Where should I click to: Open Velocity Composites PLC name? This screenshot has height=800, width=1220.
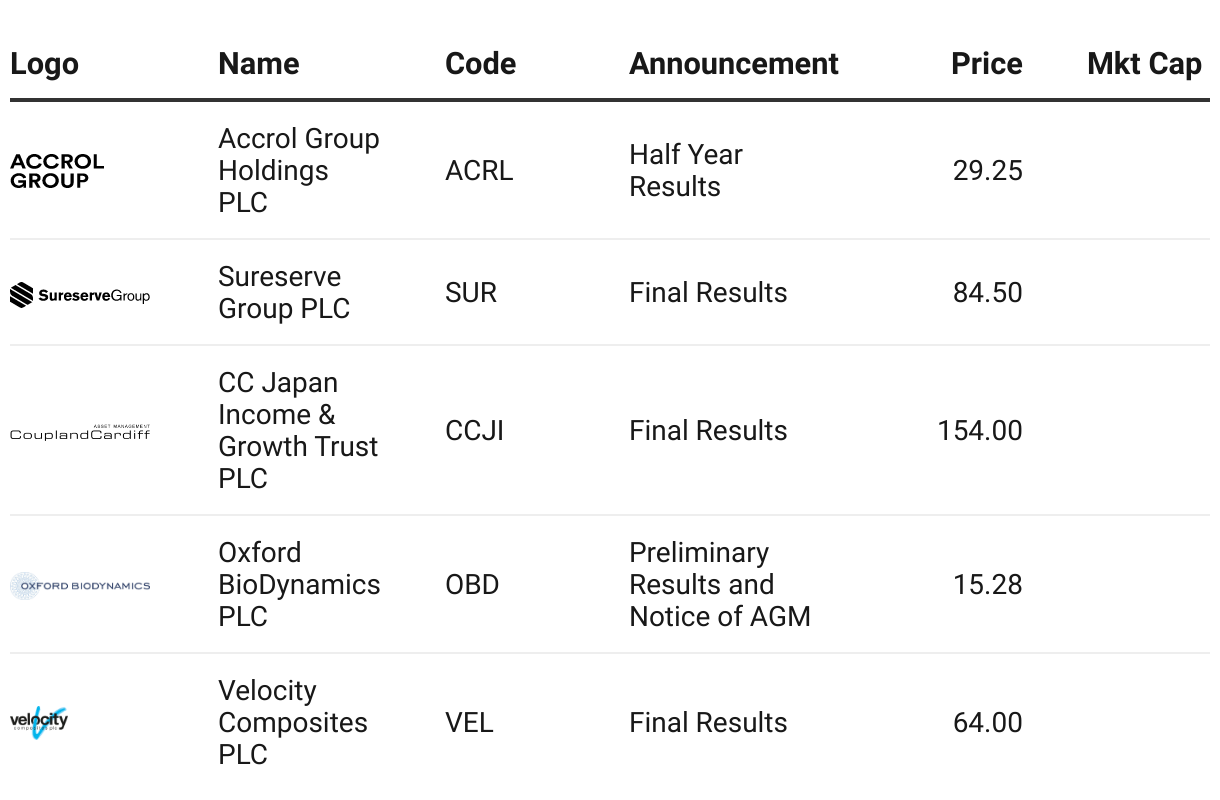tap(292, 722)
